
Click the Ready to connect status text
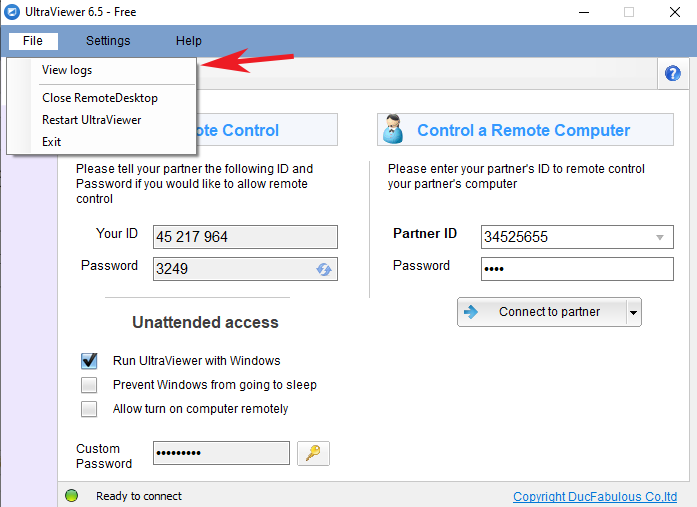[139, 496]
